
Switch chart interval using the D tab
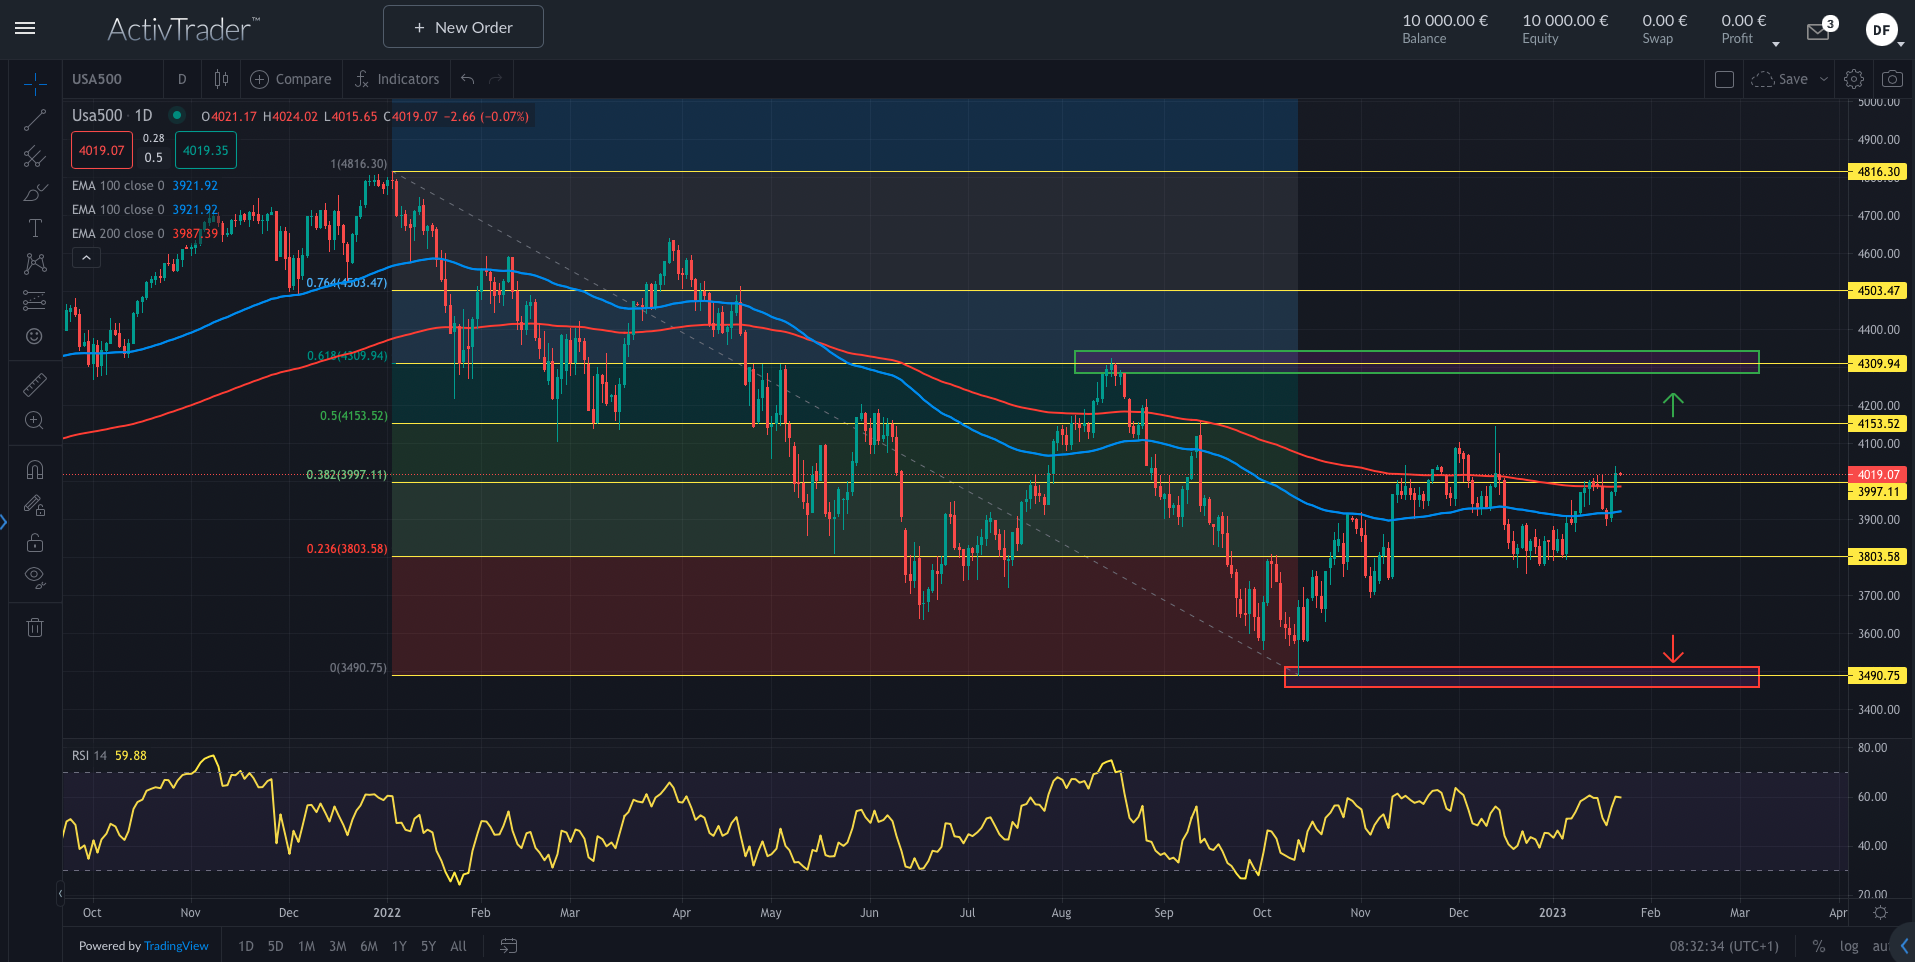pyautogui.click(x=182, y=79)
